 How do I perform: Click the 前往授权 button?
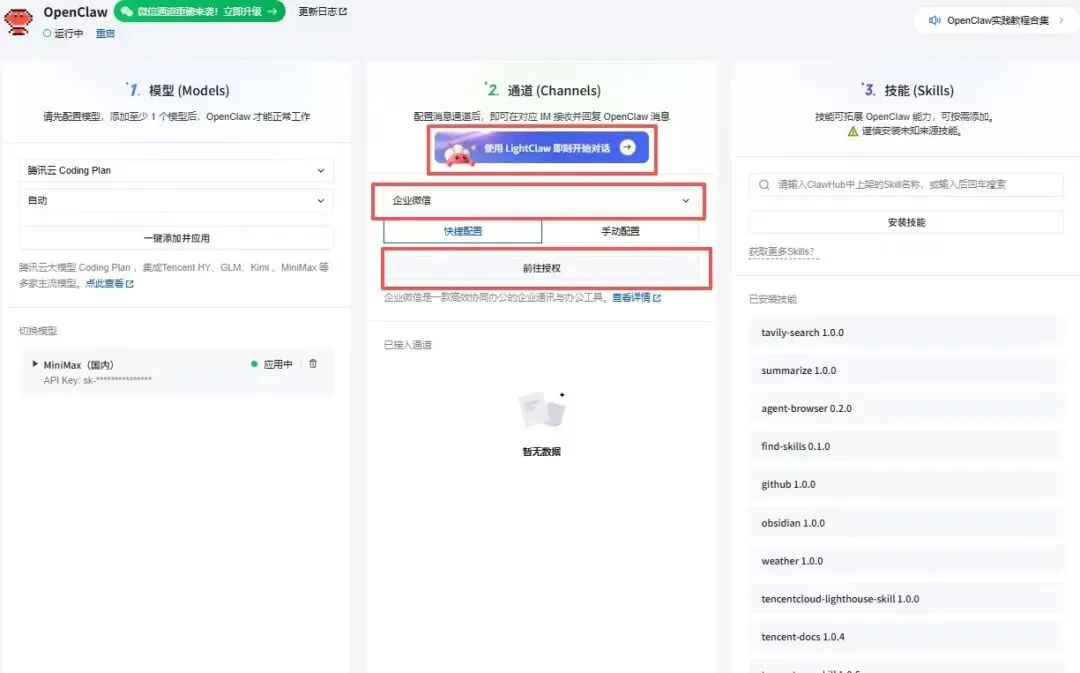(x=541, y=268)
